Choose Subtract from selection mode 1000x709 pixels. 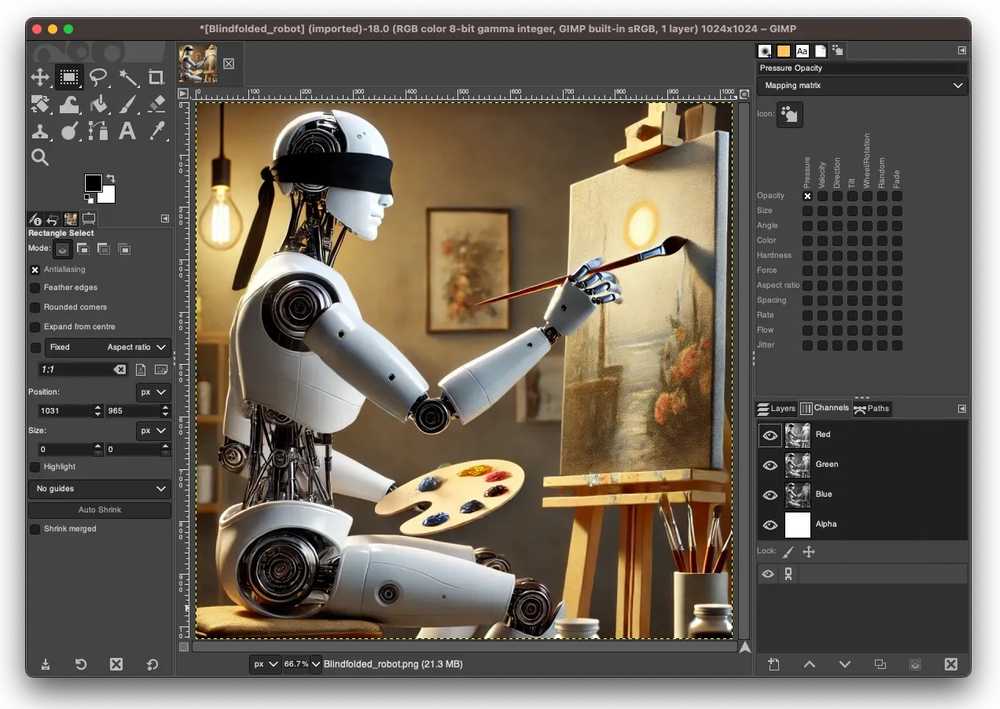click(104, 249)
